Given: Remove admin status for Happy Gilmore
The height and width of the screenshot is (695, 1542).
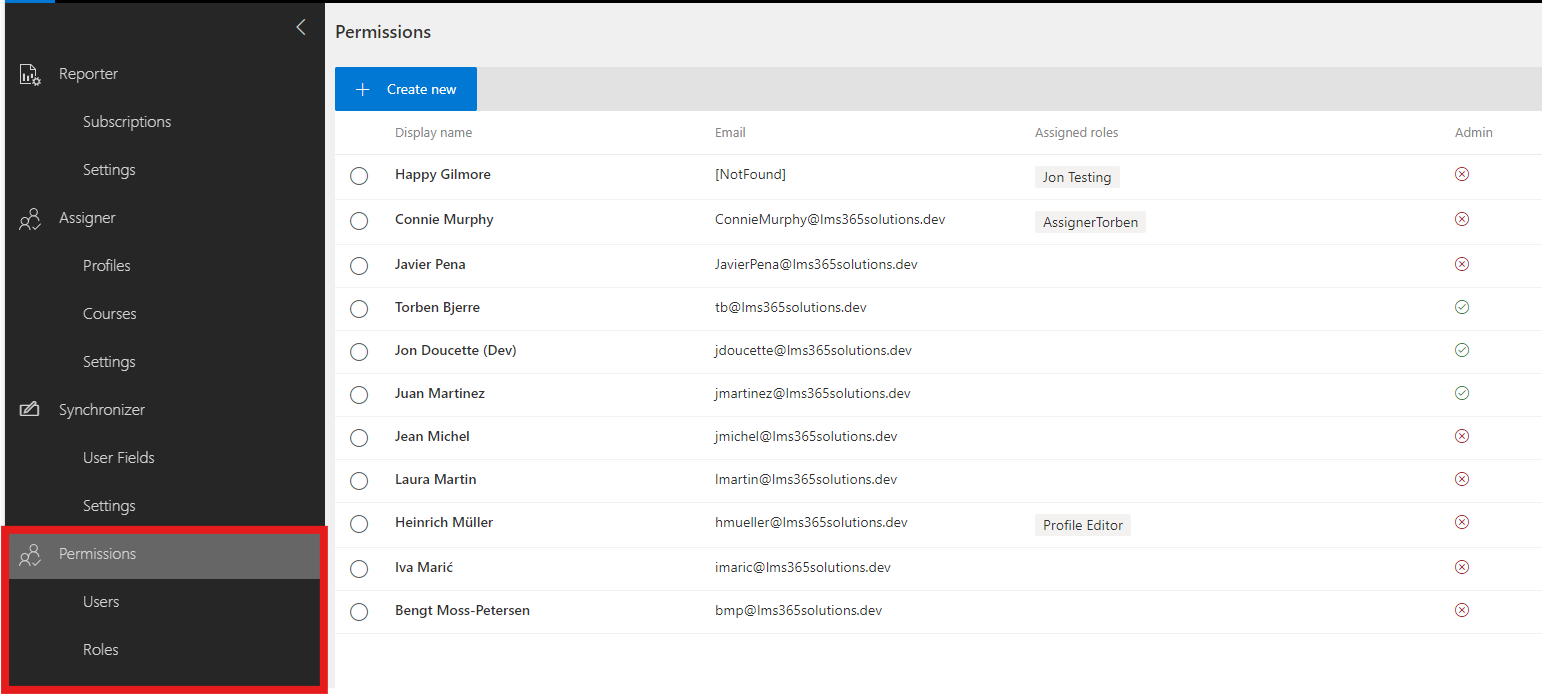Looking at the screenshot, I should pos(1462,173).
